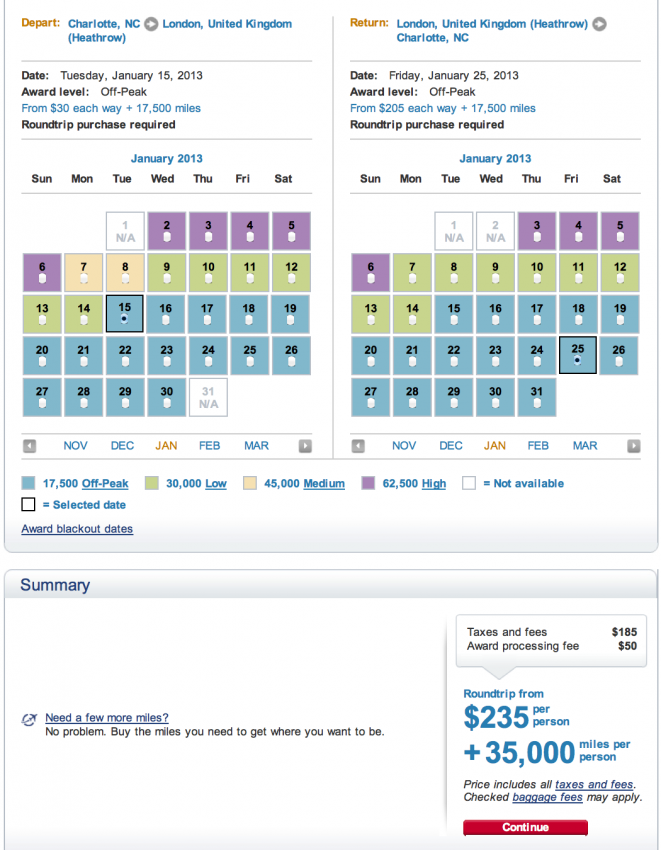The width and height of the screenshot is (661, 850).
Task: Click airplane icon beside Need a few more miles
Action: click(29, 719)
